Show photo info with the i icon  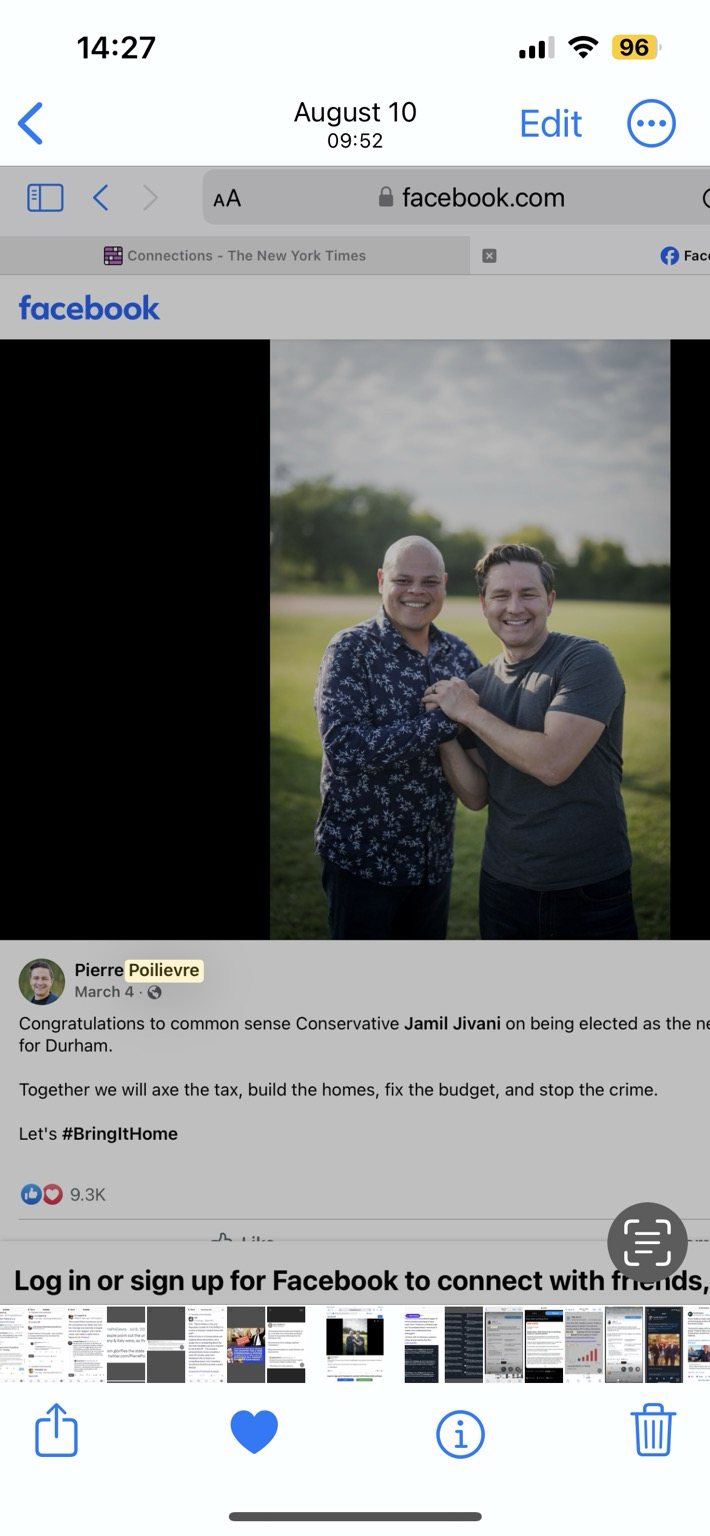(460, 1435)
